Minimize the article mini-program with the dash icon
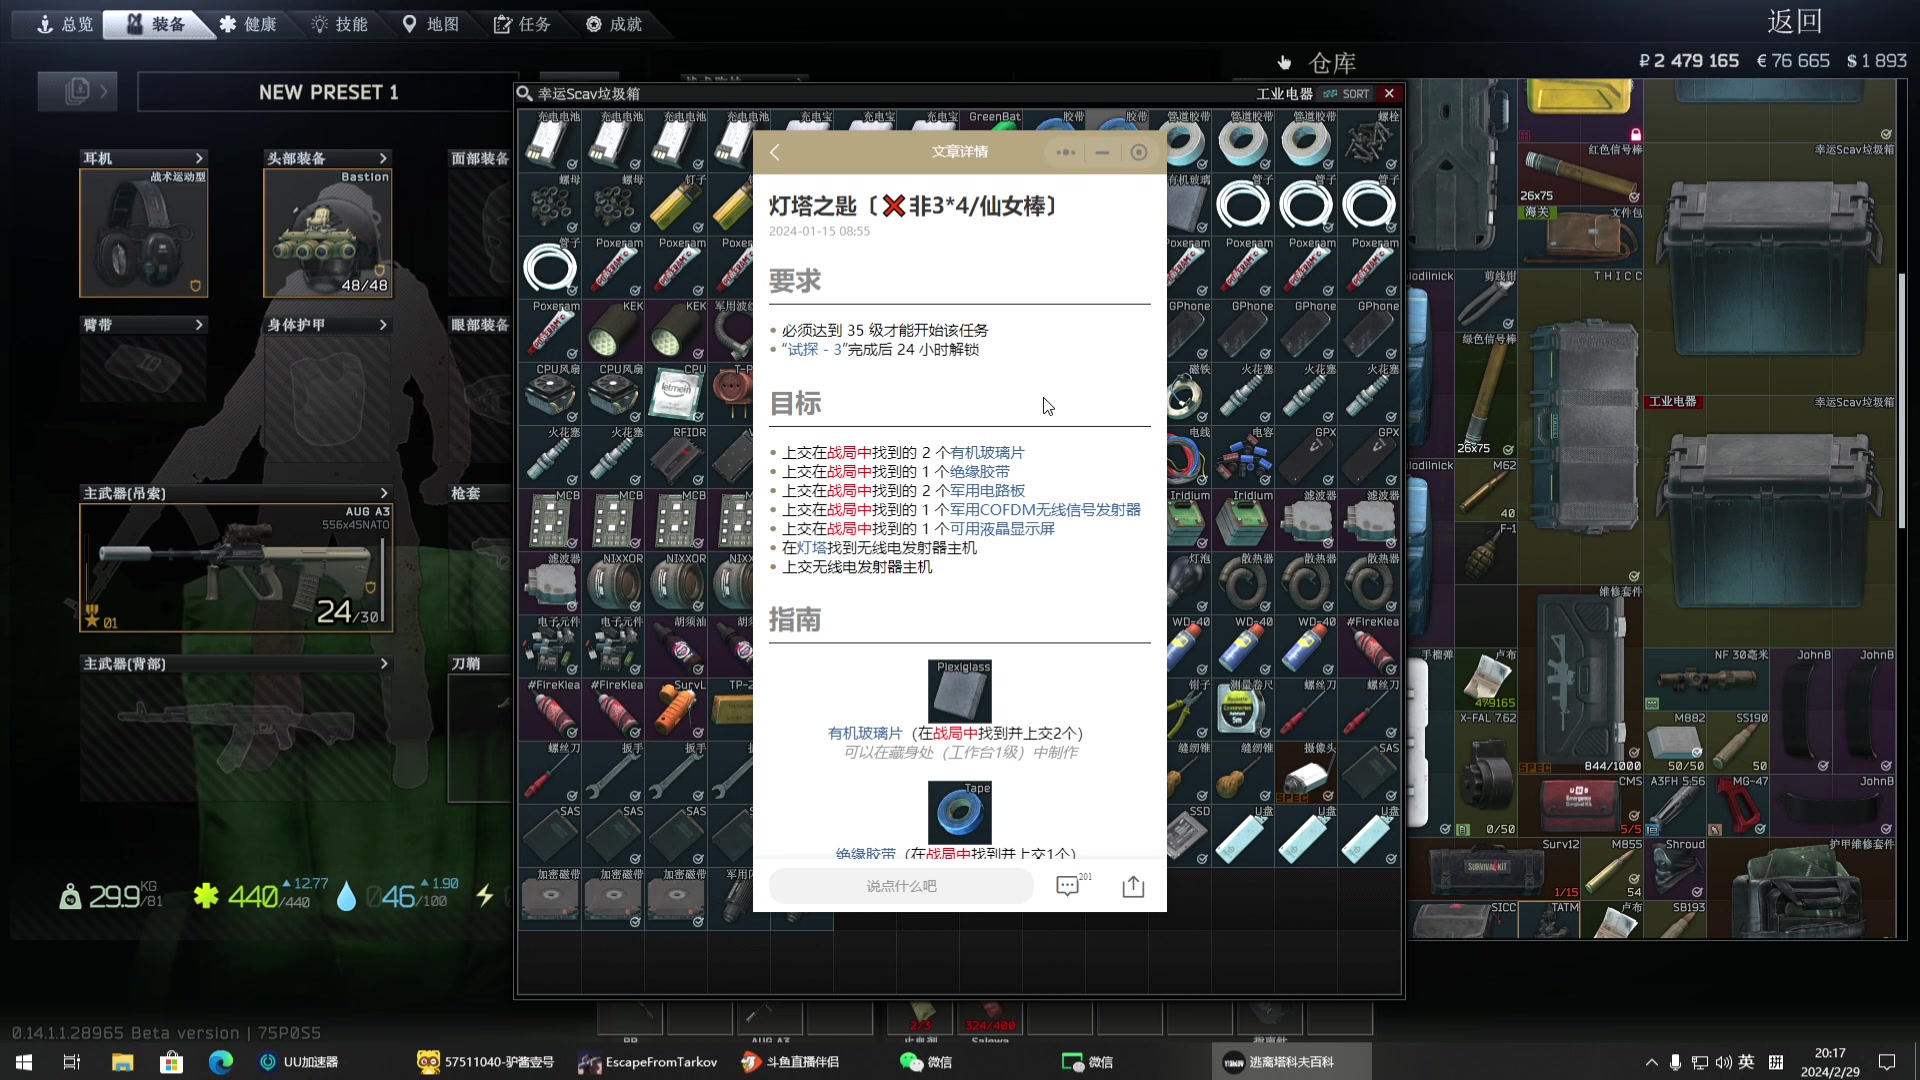Image resolution: width=1920 pixels, height=1080 pixels. (1102, 152)
